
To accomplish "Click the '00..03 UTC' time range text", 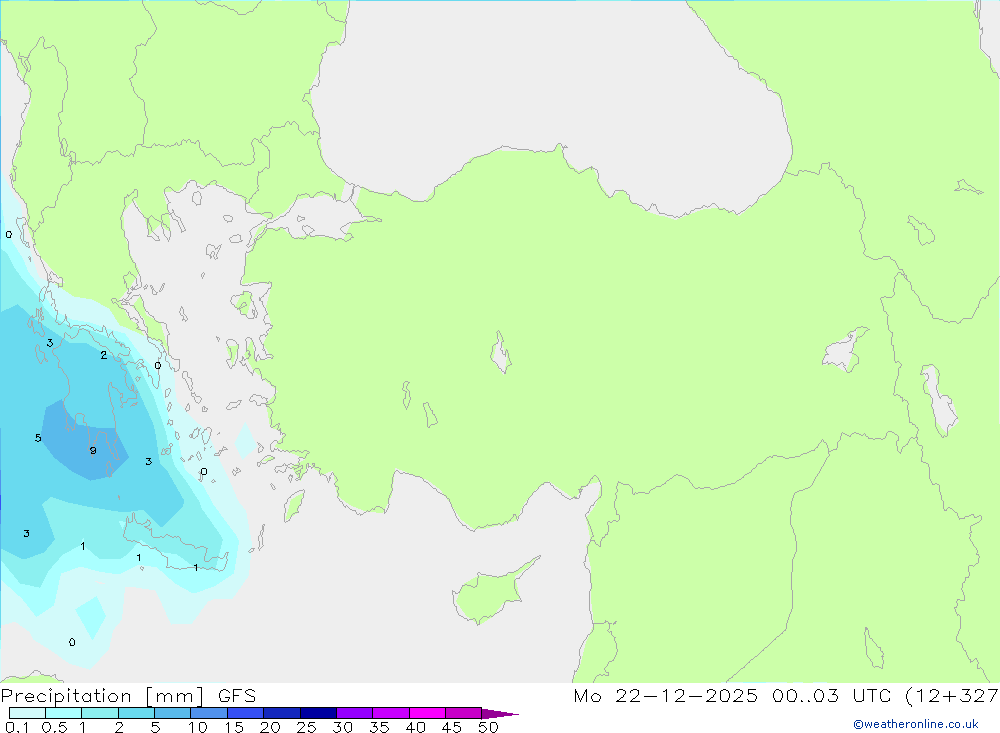I will tap(831, 696).
